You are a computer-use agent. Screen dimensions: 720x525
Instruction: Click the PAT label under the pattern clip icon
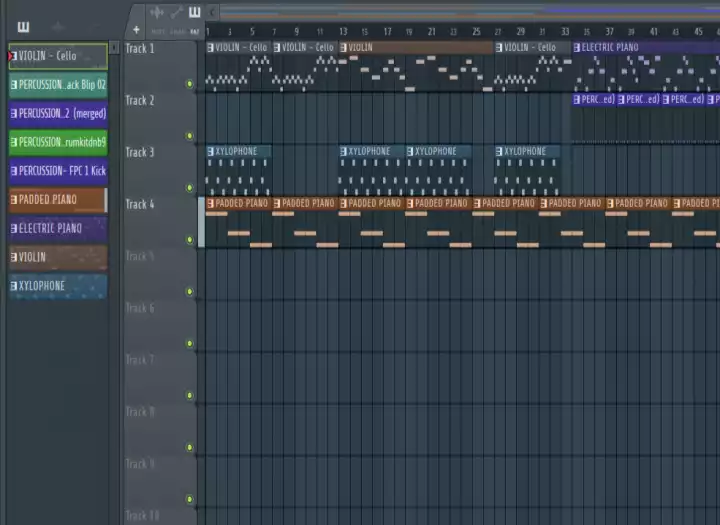(x=195, y=32)
